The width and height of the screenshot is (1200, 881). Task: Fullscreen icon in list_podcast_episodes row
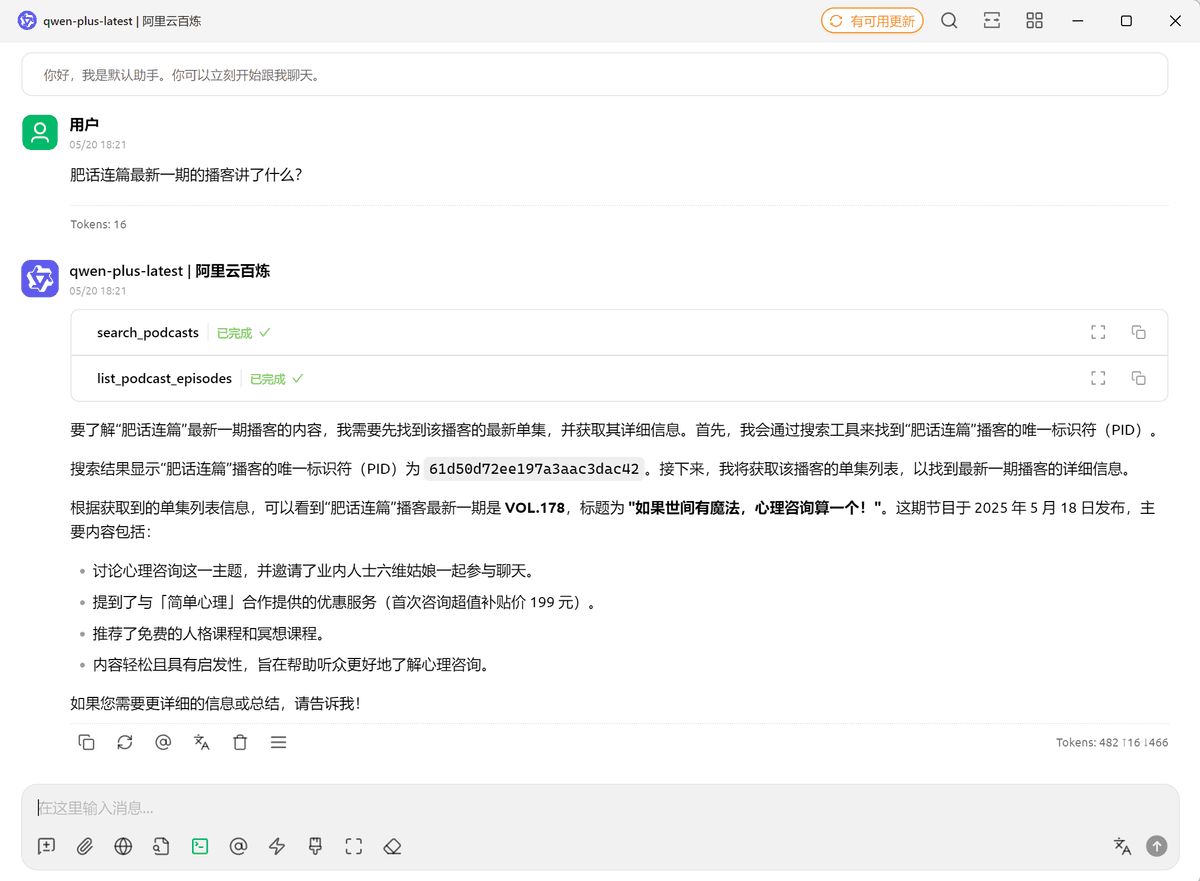(1098, 378)
